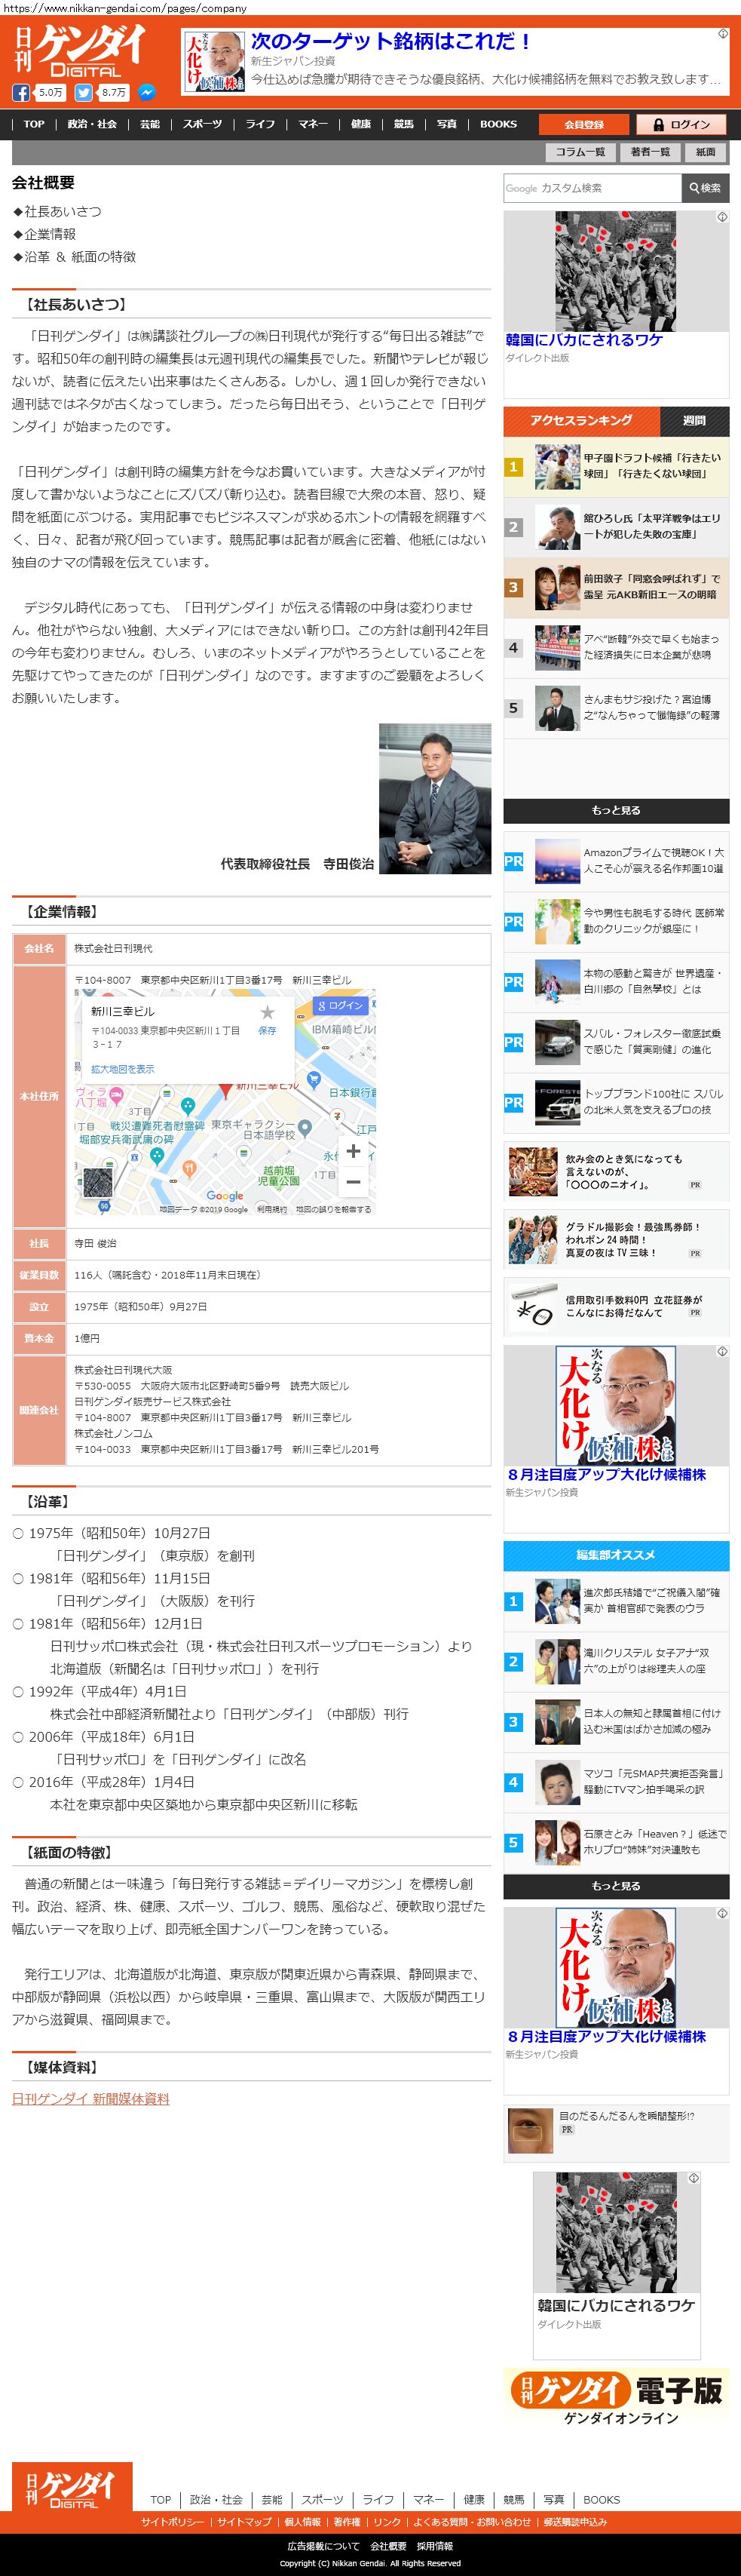Open rank 2 舘ひろし氏 article thumbnail
Viewport: 741px width, 2576px height.
point(557,527)
